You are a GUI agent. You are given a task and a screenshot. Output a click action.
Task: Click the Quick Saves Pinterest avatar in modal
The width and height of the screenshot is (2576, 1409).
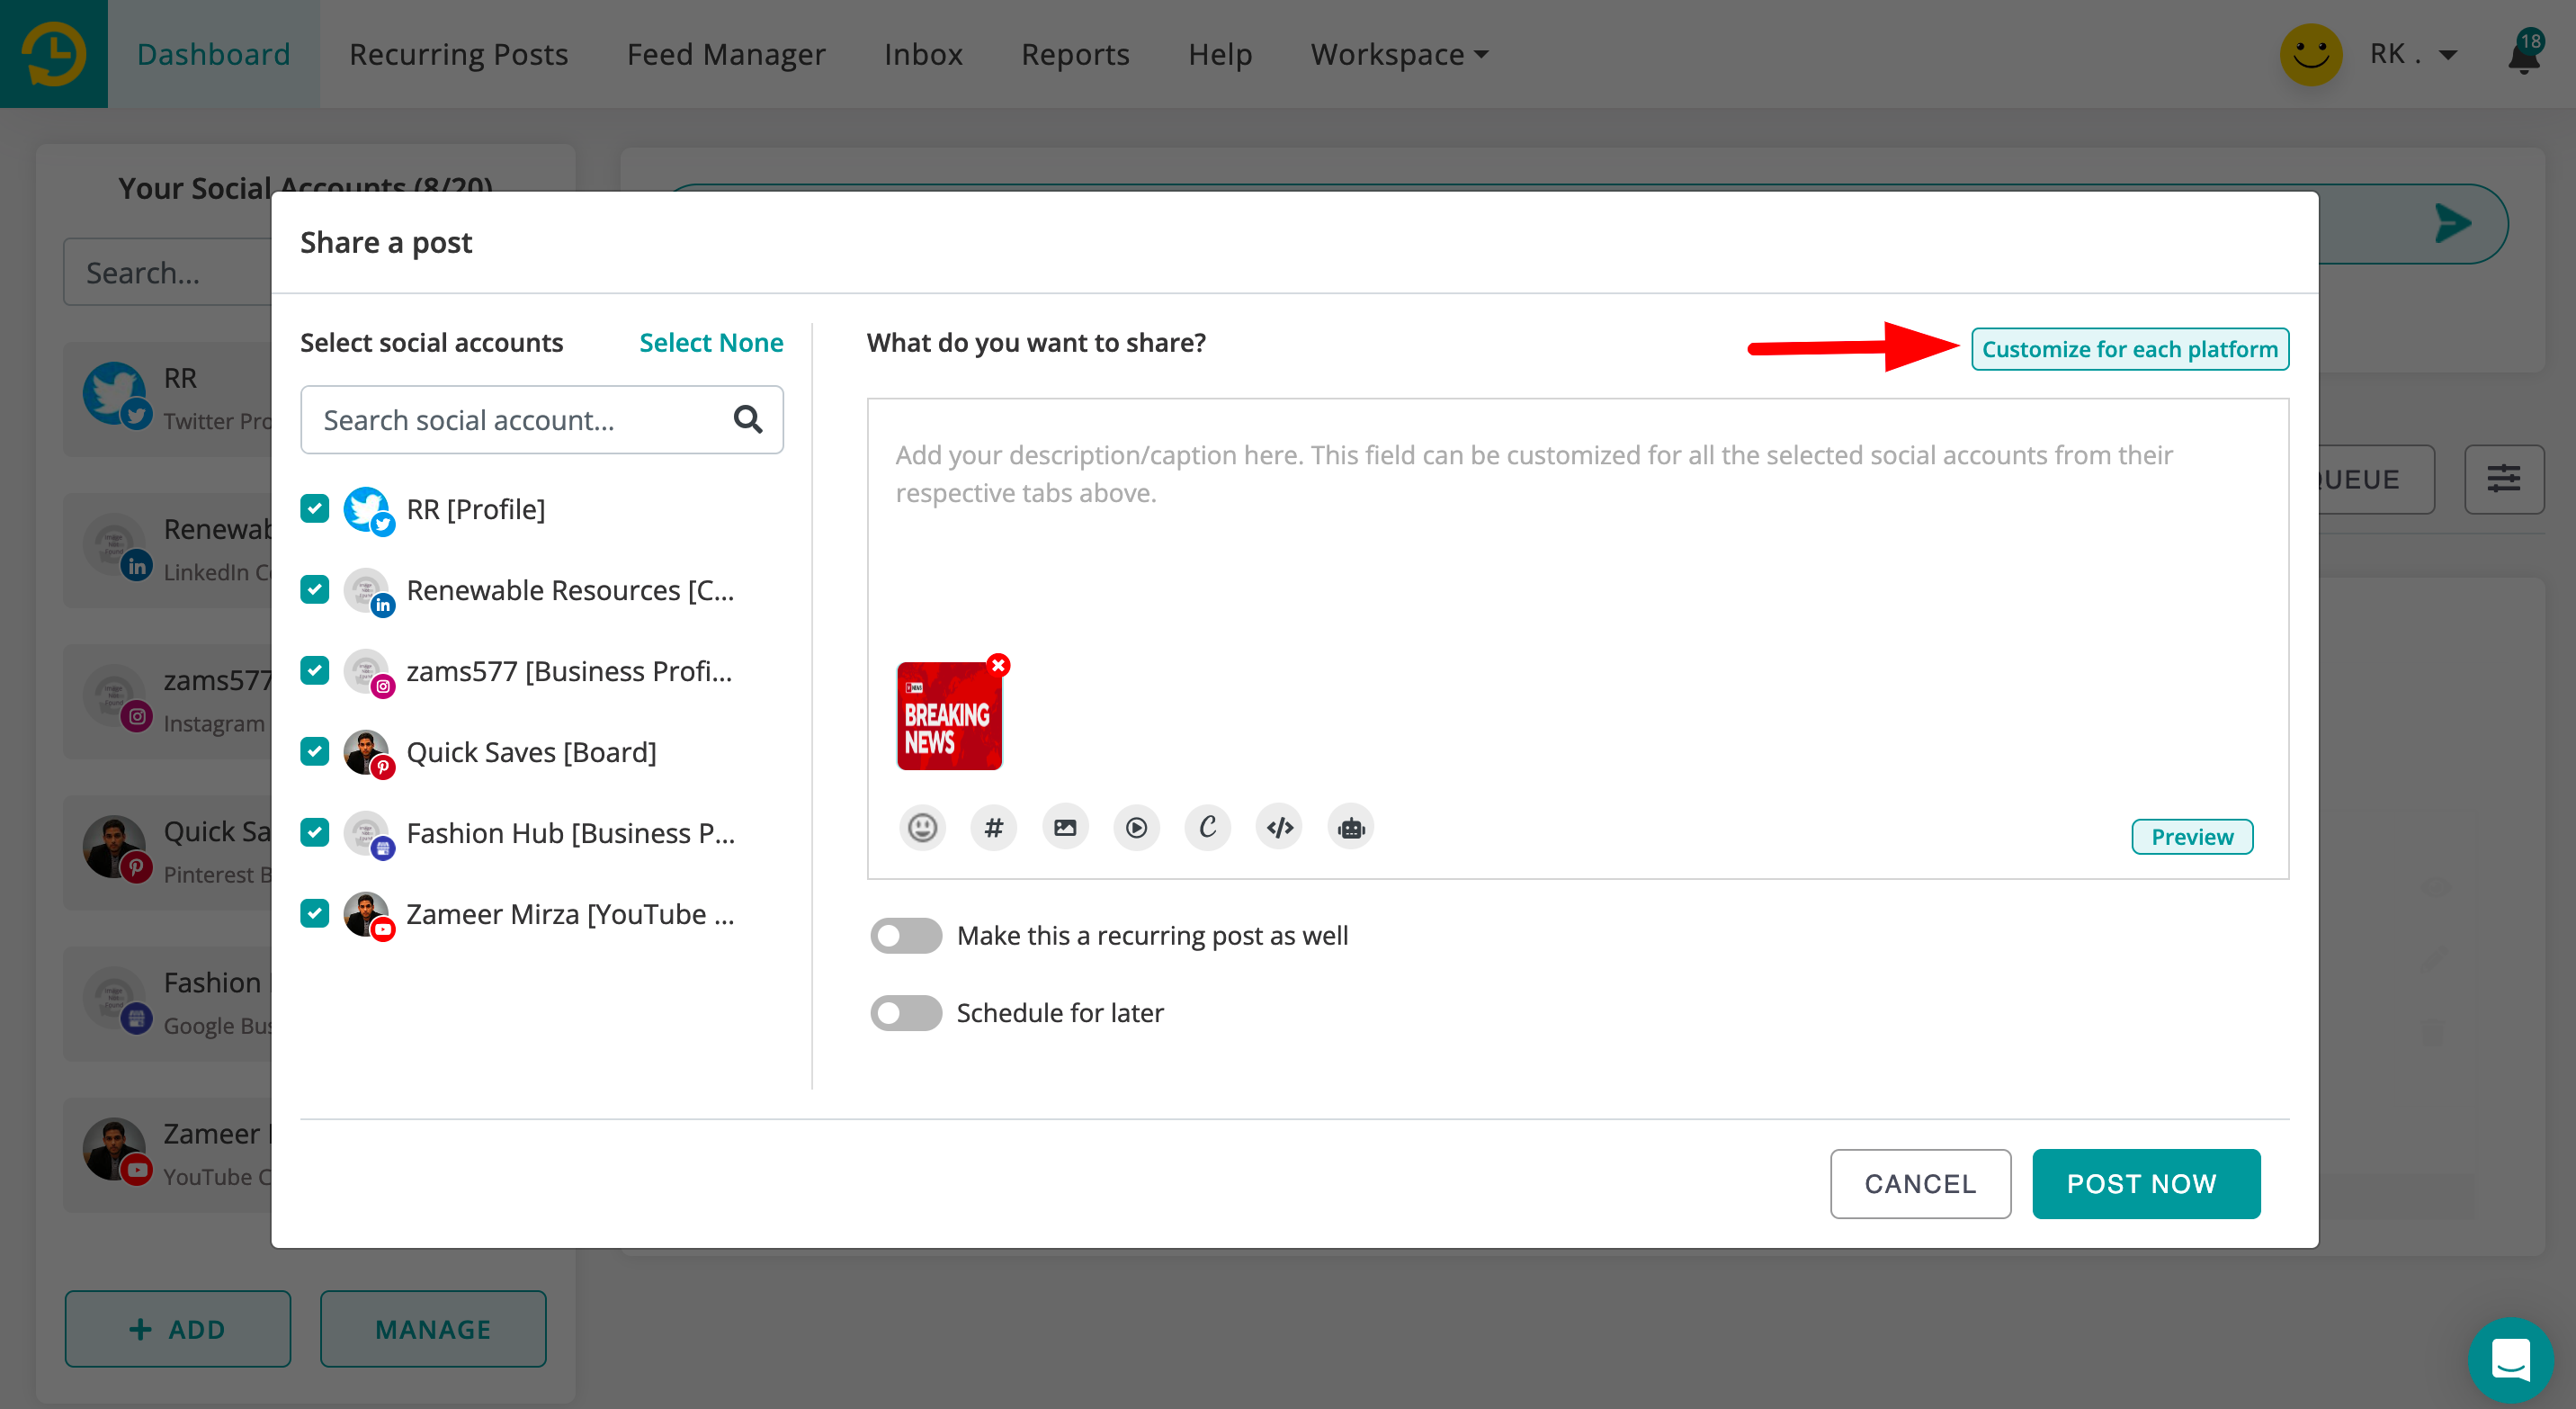point(369,753)
